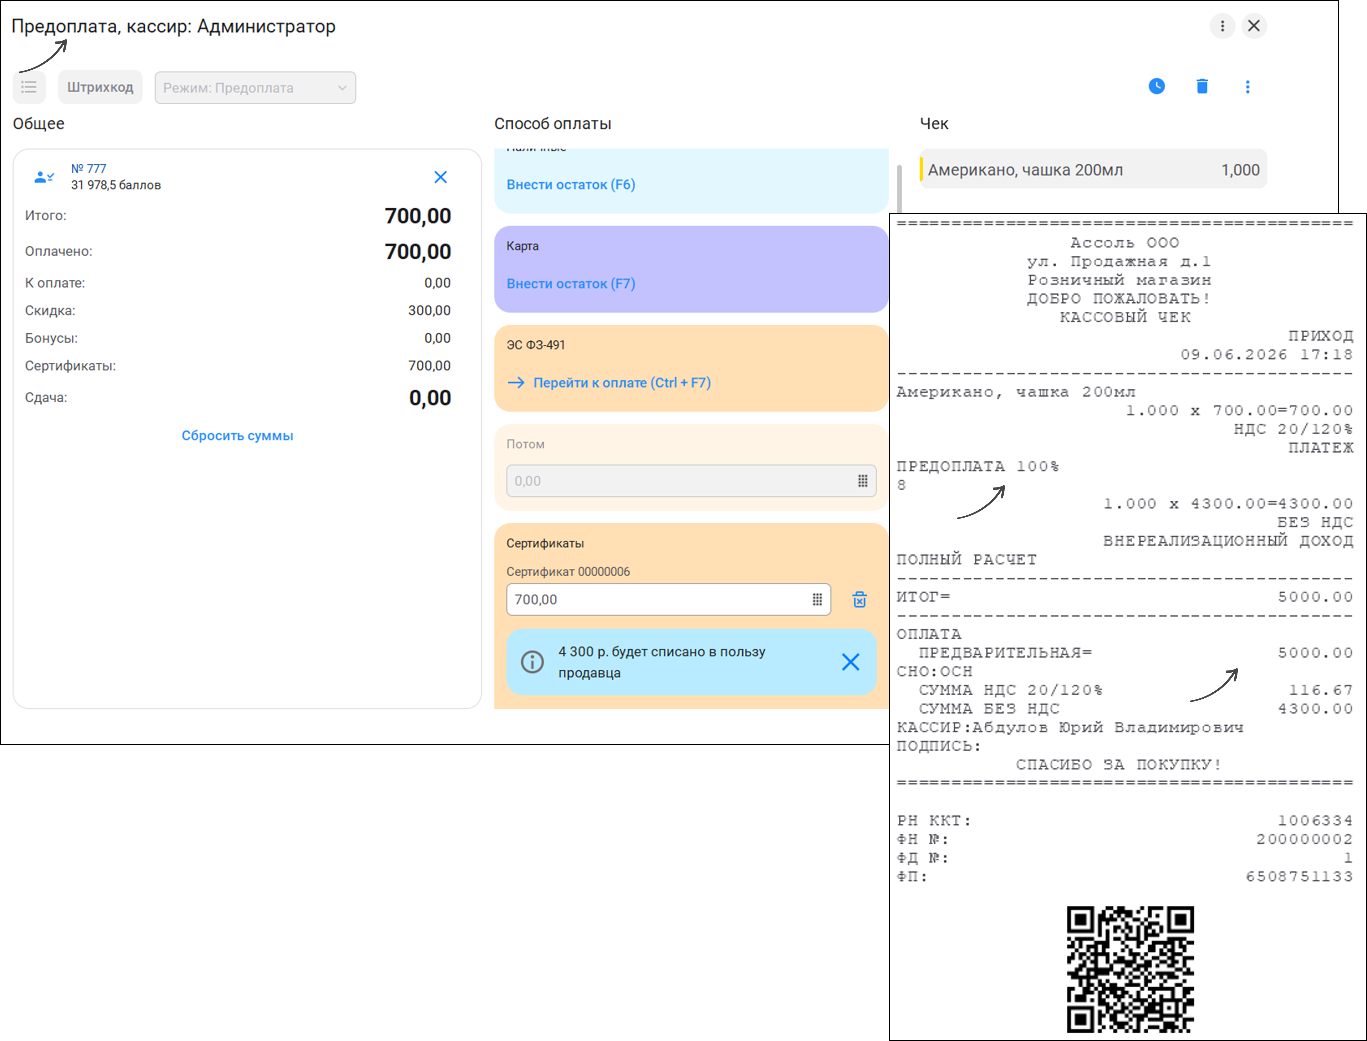Viewport: 1367px width, 1041px height.
Task: Open keypad icon in certificate amount field
Action: click(x=817, y=600)
